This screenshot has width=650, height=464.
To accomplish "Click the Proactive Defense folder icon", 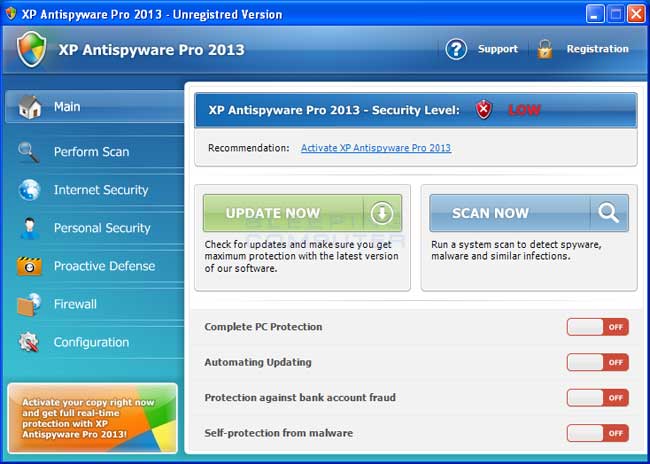I will click(x=29, y=266).
